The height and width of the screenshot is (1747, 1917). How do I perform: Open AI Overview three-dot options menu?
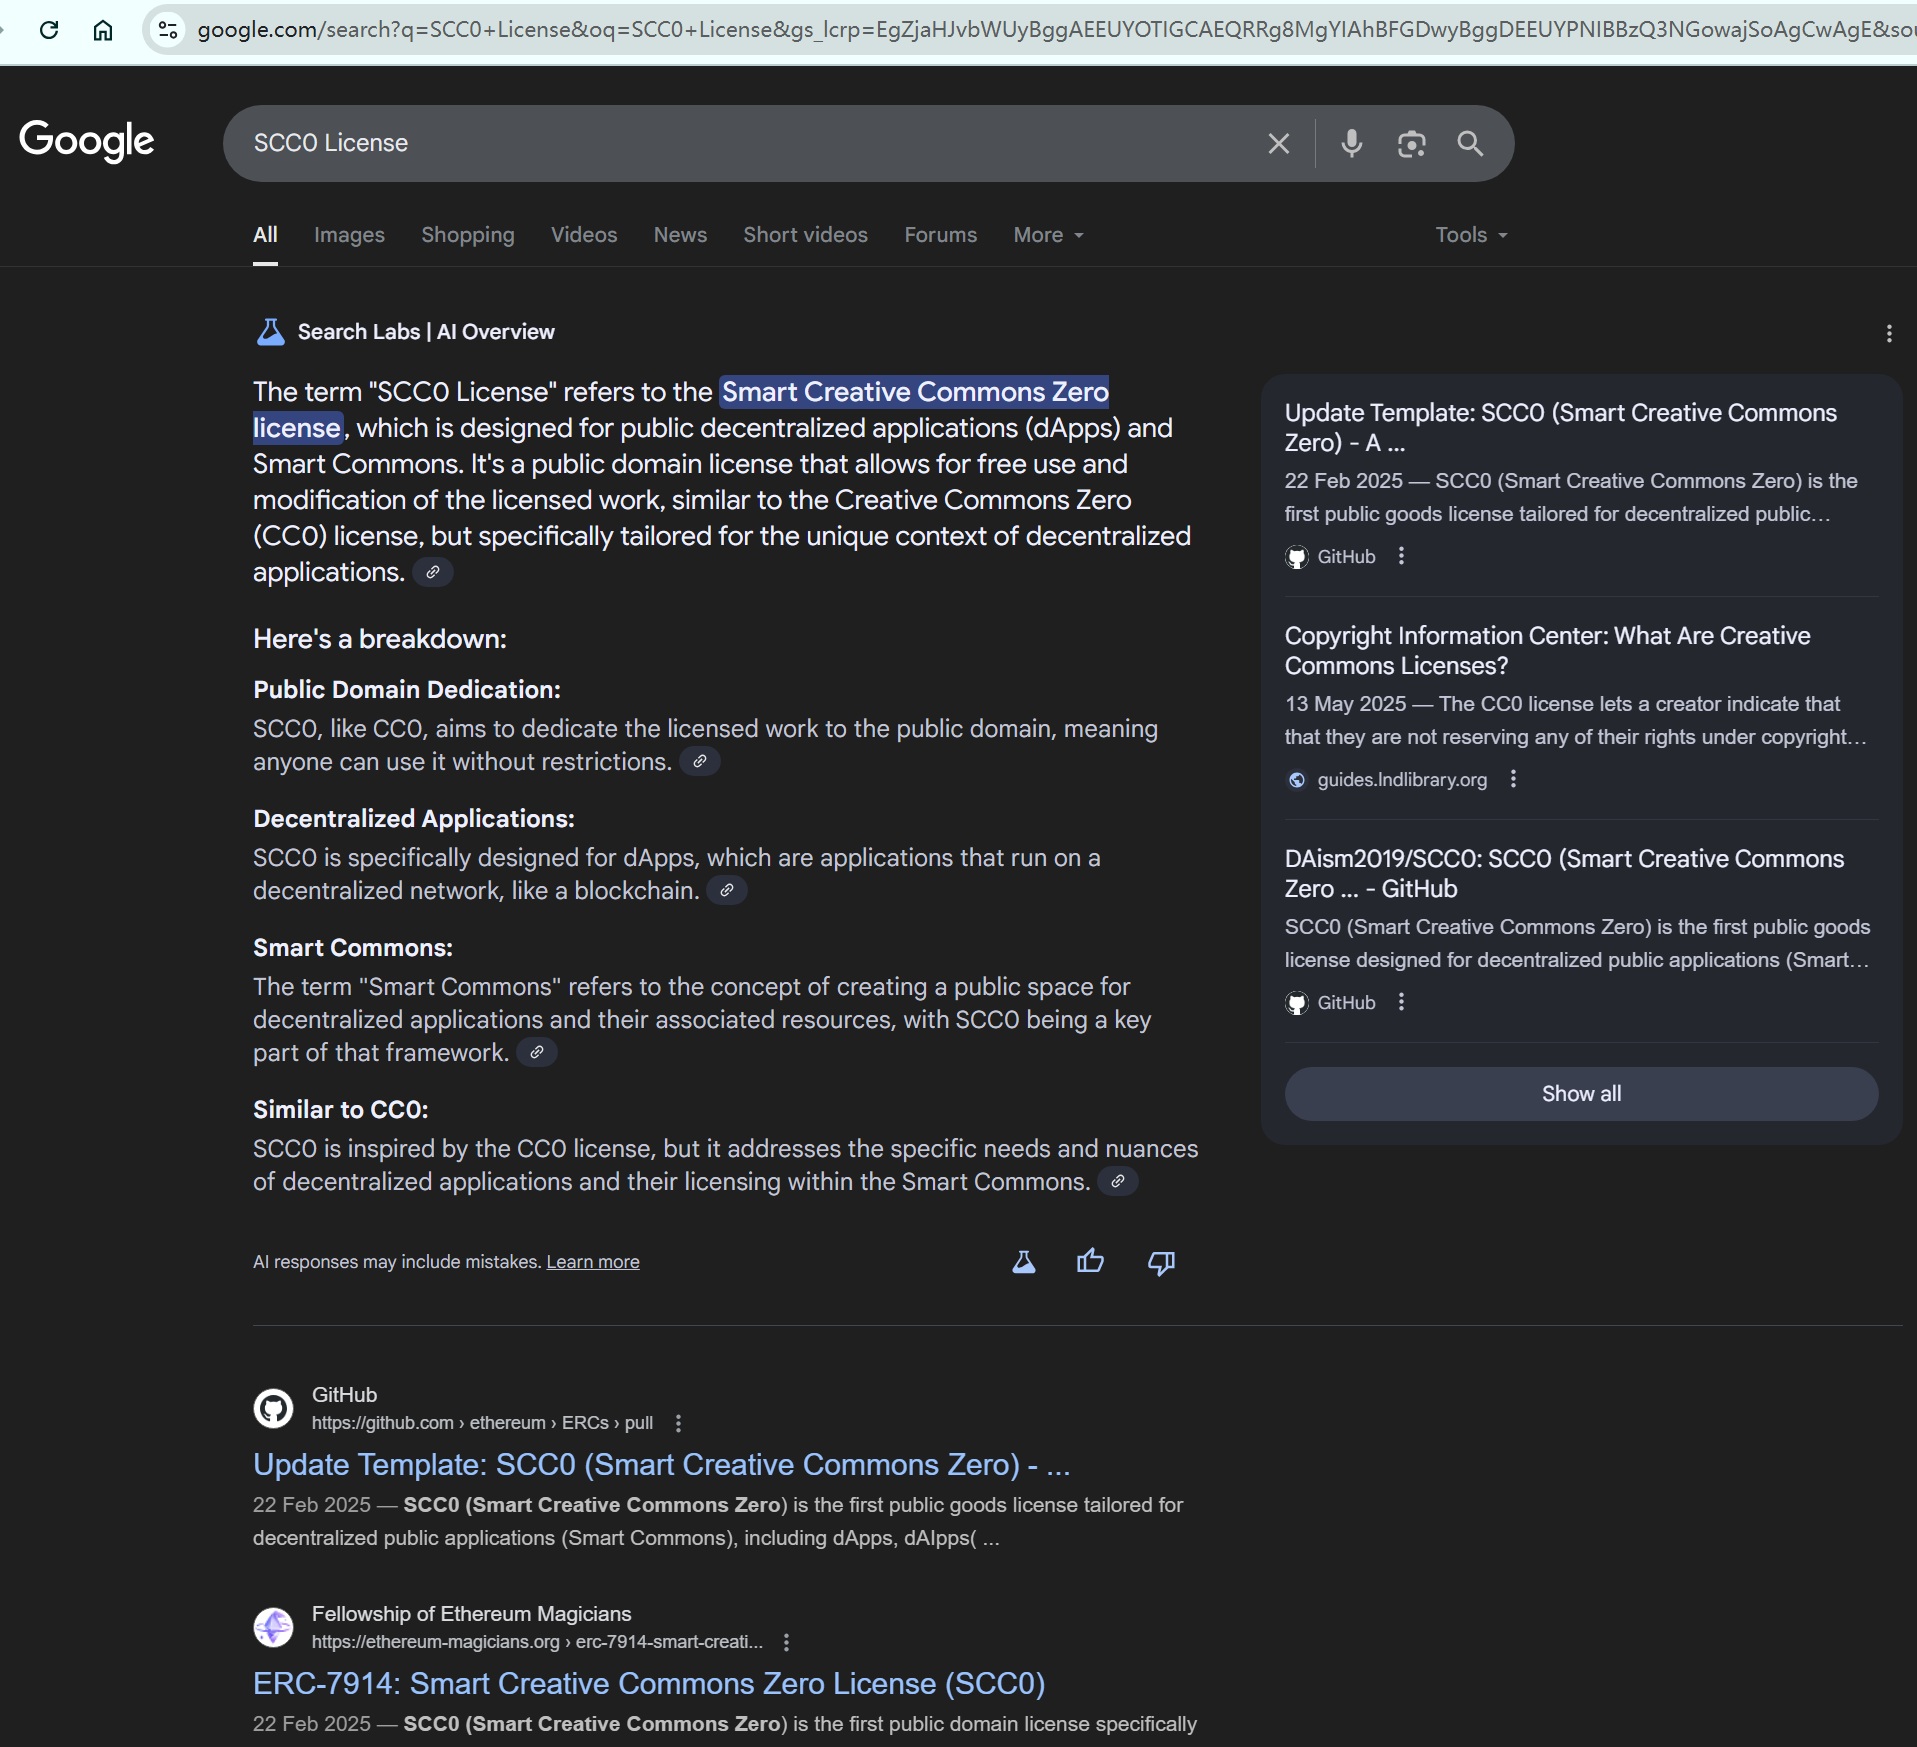point(1889,333)
